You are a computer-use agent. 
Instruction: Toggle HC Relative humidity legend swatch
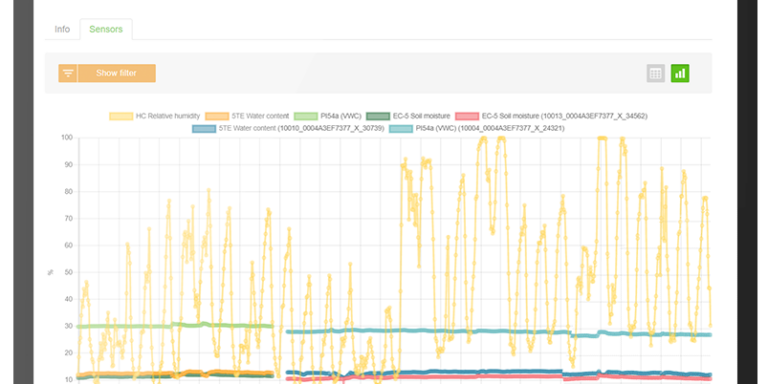tap(121, 116)
